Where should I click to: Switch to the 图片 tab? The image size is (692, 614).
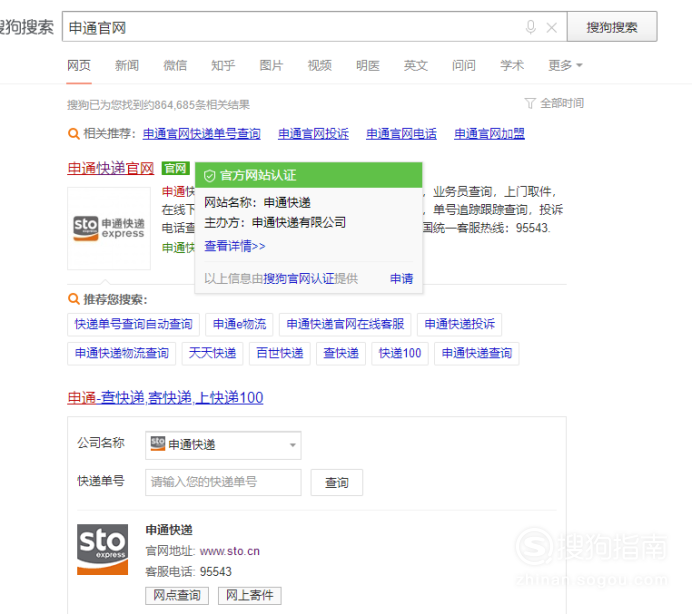point(271,65)
